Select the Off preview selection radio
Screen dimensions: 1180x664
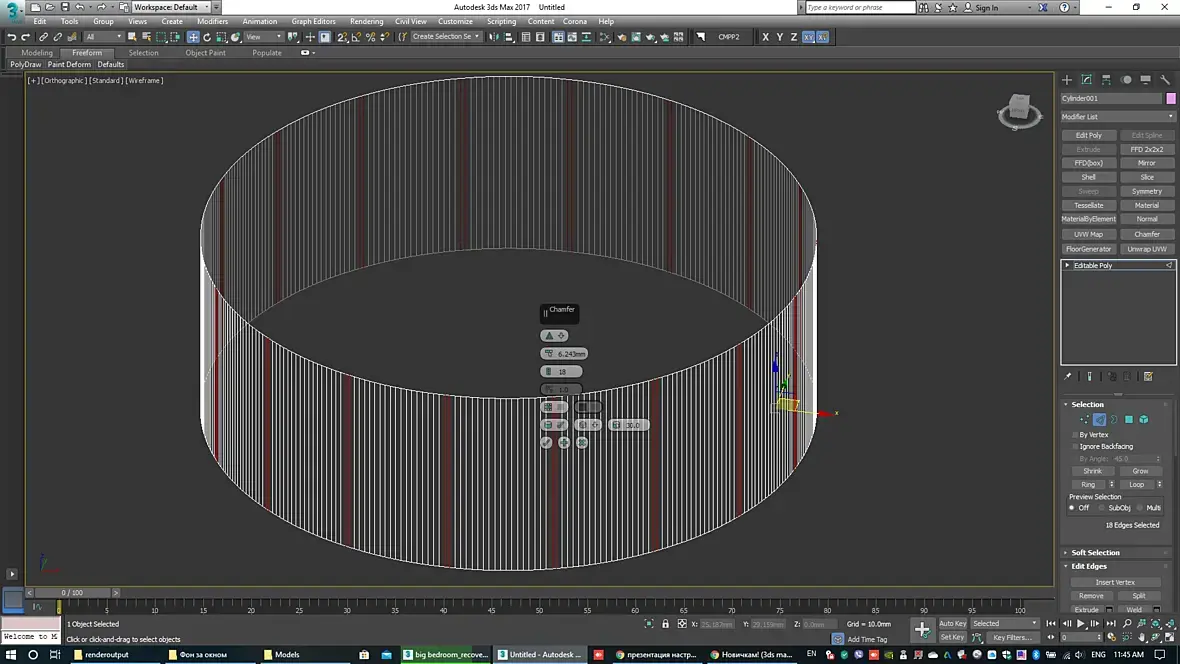pyautogui.click(x=1072, y=507)
